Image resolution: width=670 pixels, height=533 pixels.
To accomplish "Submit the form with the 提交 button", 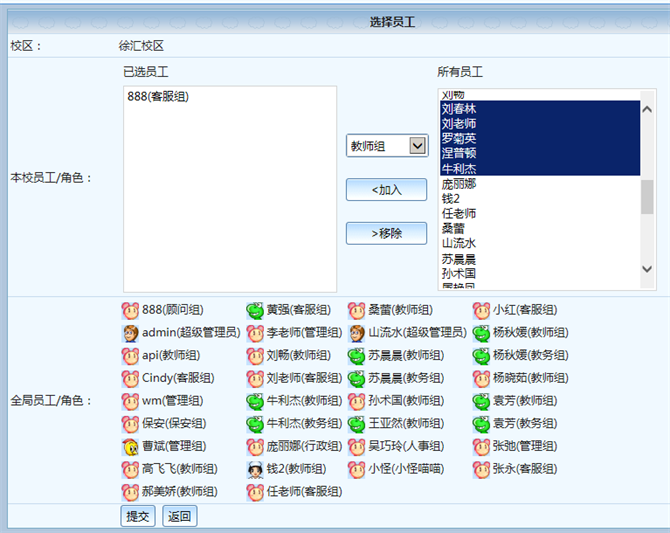I will (137, 516).
